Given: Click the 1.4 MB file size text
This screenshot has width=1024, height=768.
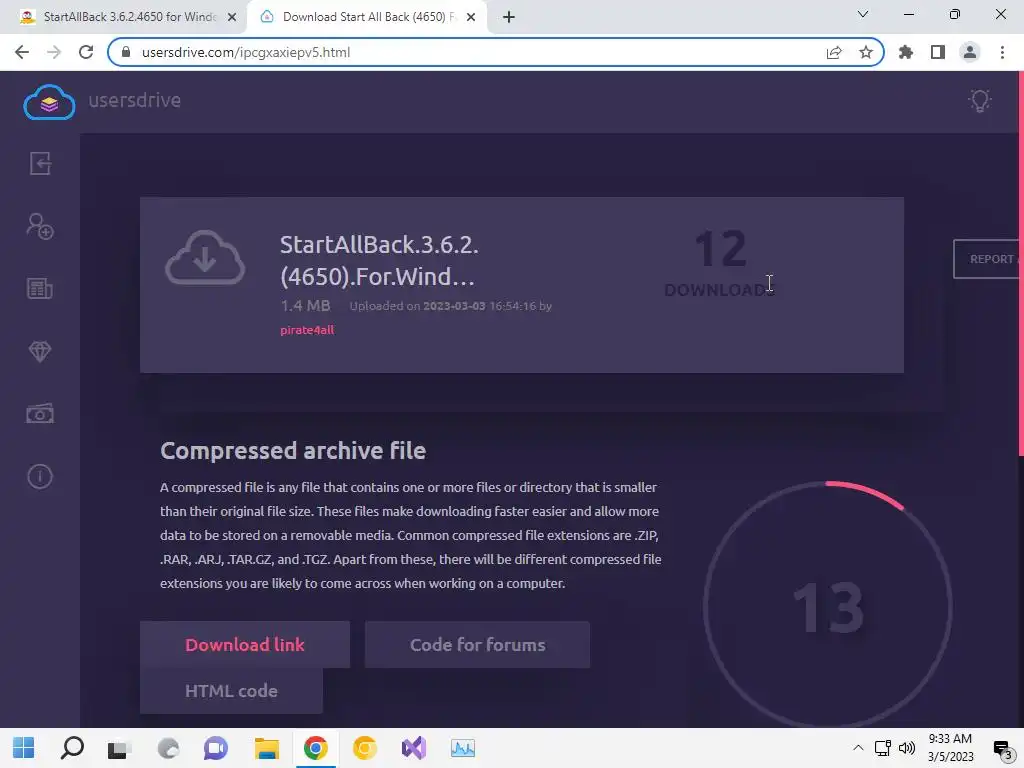Looking at the screenshot, I should 305,306.
